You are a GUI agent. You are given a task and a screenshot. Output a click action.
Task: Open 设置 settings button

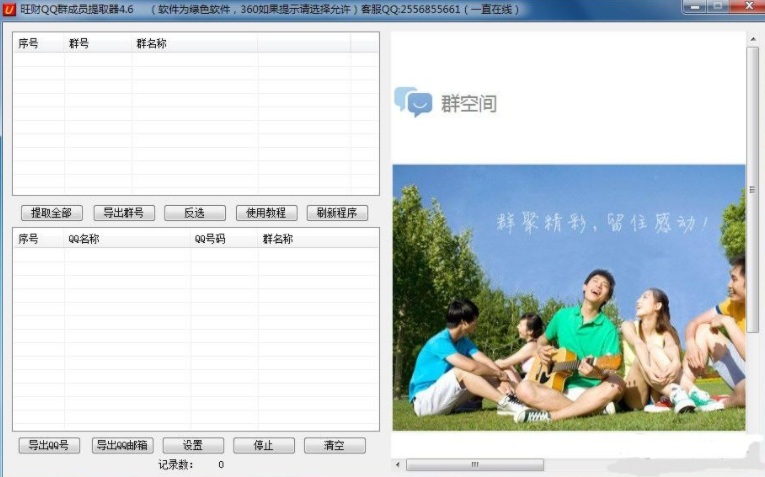click(x=193, y=445)
